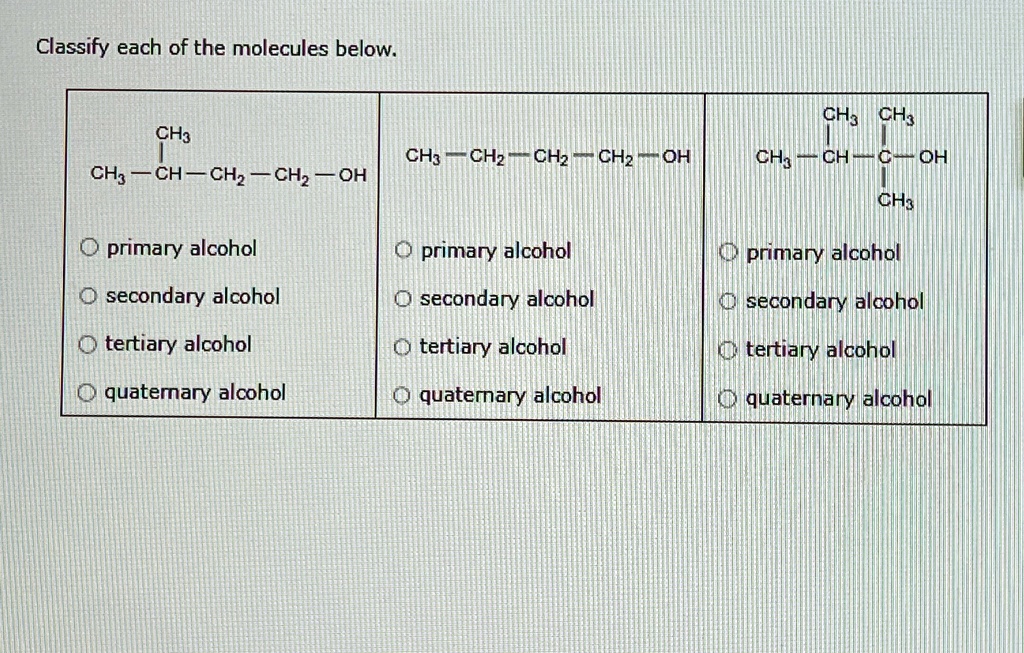Pick tertiary alcohol under the middle molecule

tap(403, 348)
